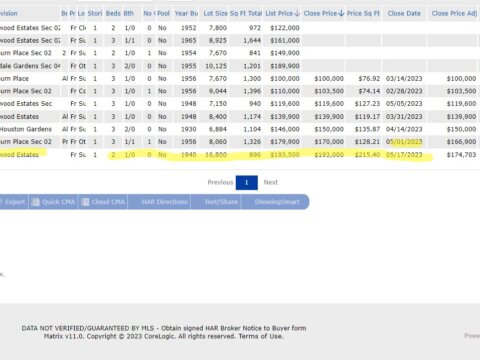Sort table by Year Built column
This screenshot has width=480, height=360.
coord(186,14)
